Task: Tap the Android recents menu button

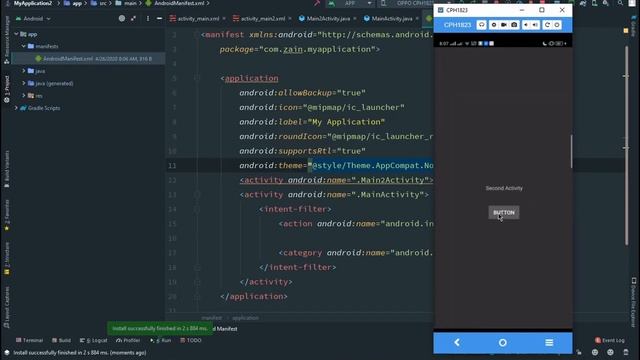Action: click(549, 342)
